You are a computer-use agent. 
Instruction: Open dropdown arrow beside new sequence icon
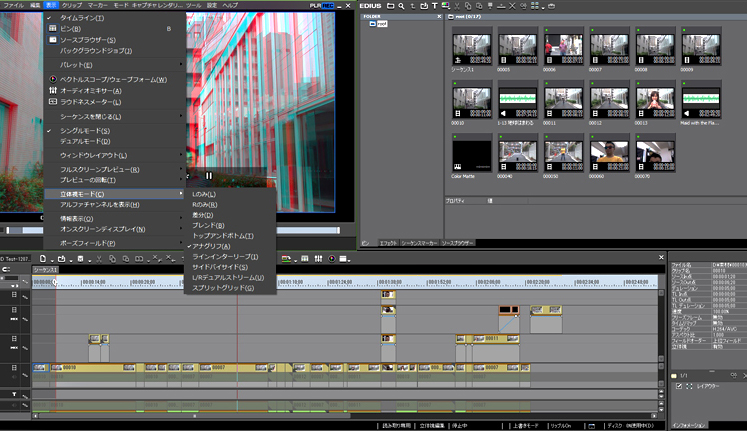tap(51, 260)
